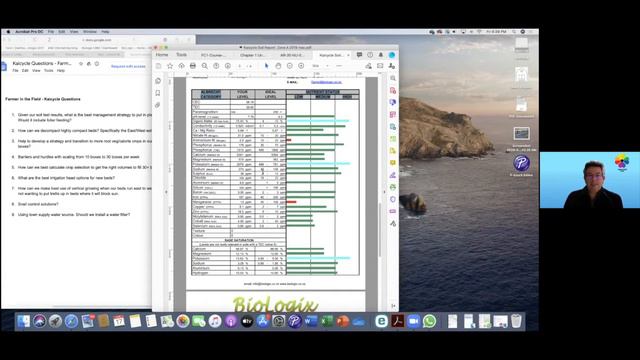The image size is (640, 360).
Task: Open Microsoft Excel from the Dock
Action: click(327, 321)
